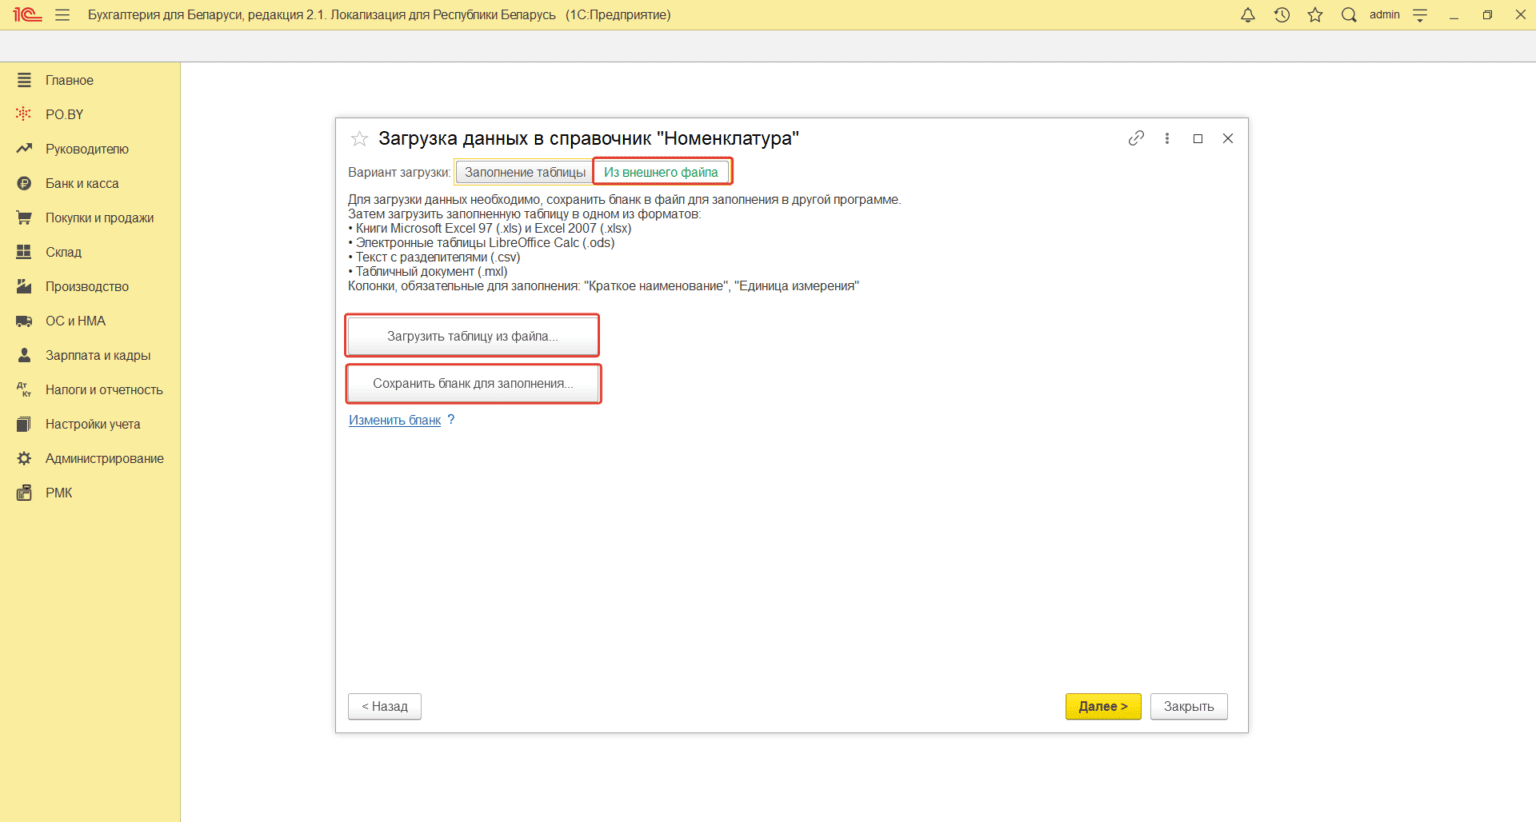
Task: Click the Производство factory icon
Action: click(x=24, y=286)
